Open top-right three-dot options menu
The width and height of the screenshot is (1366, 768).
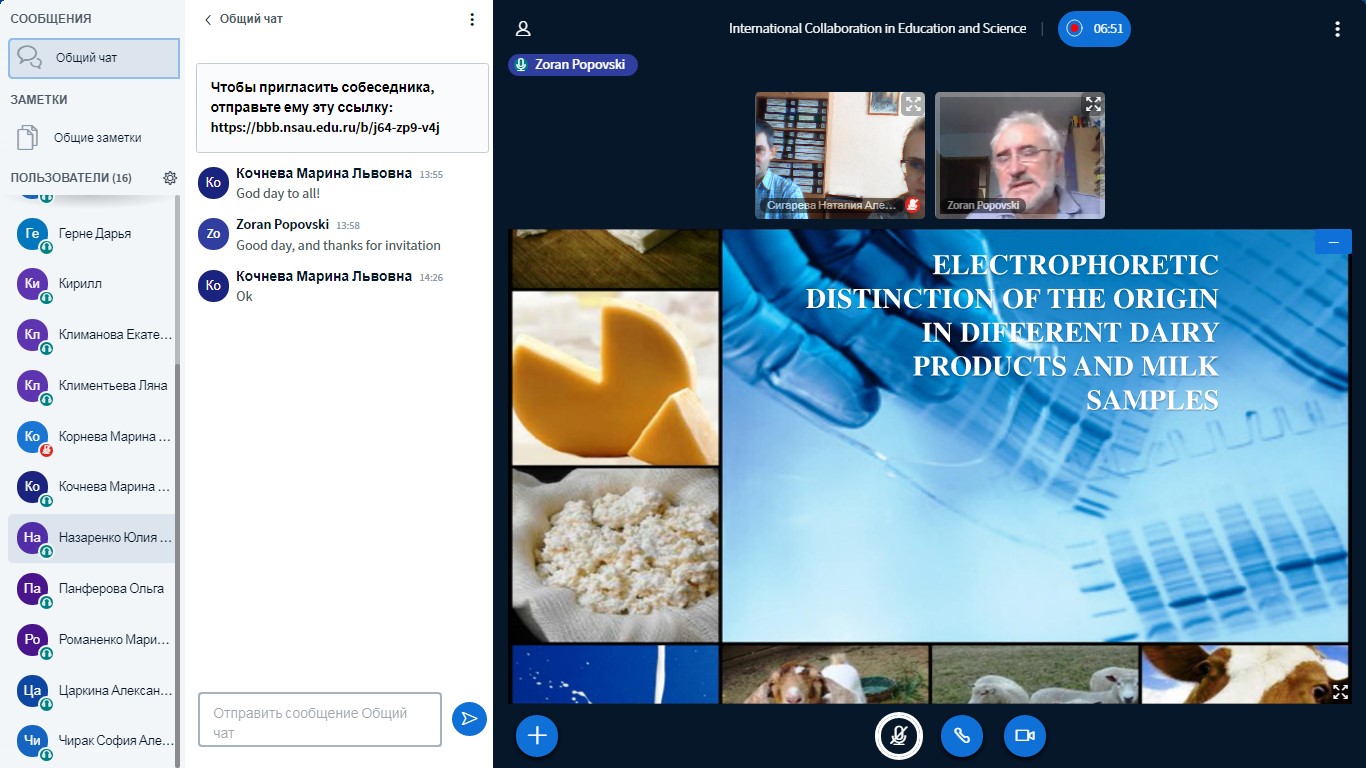[1337, 29]
